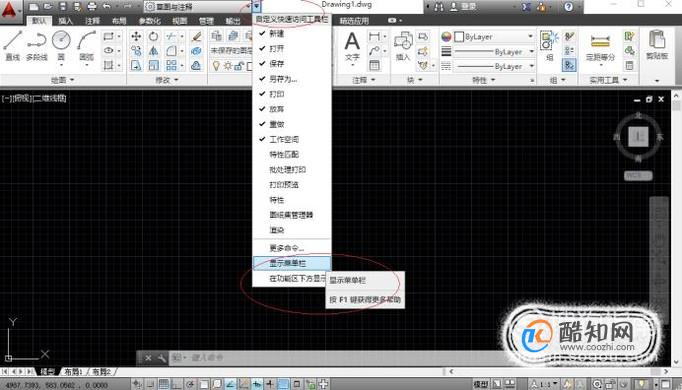Viewport: 682px width, 390px height.
Task: Select the Polyline (多段线) tool
Action: (37, 46)
